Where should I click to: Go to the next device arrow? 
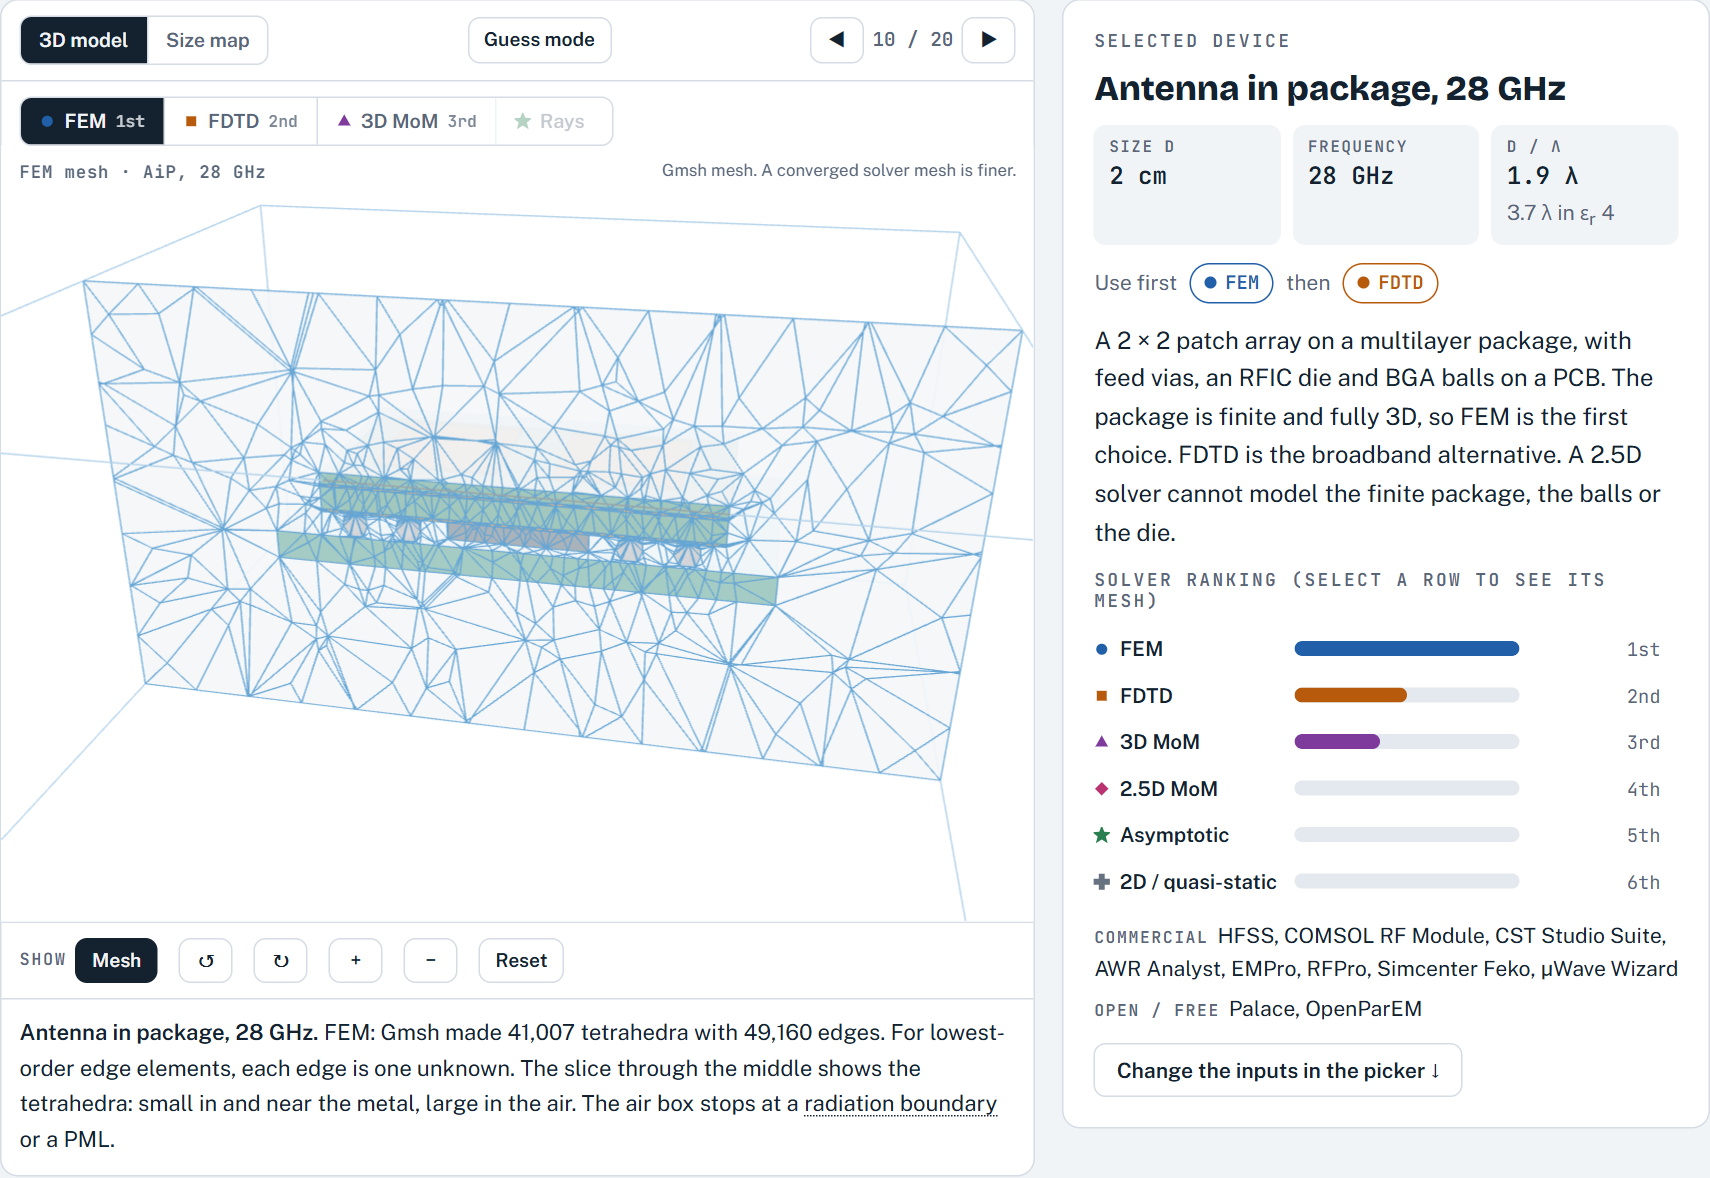[x=988, y=40]
